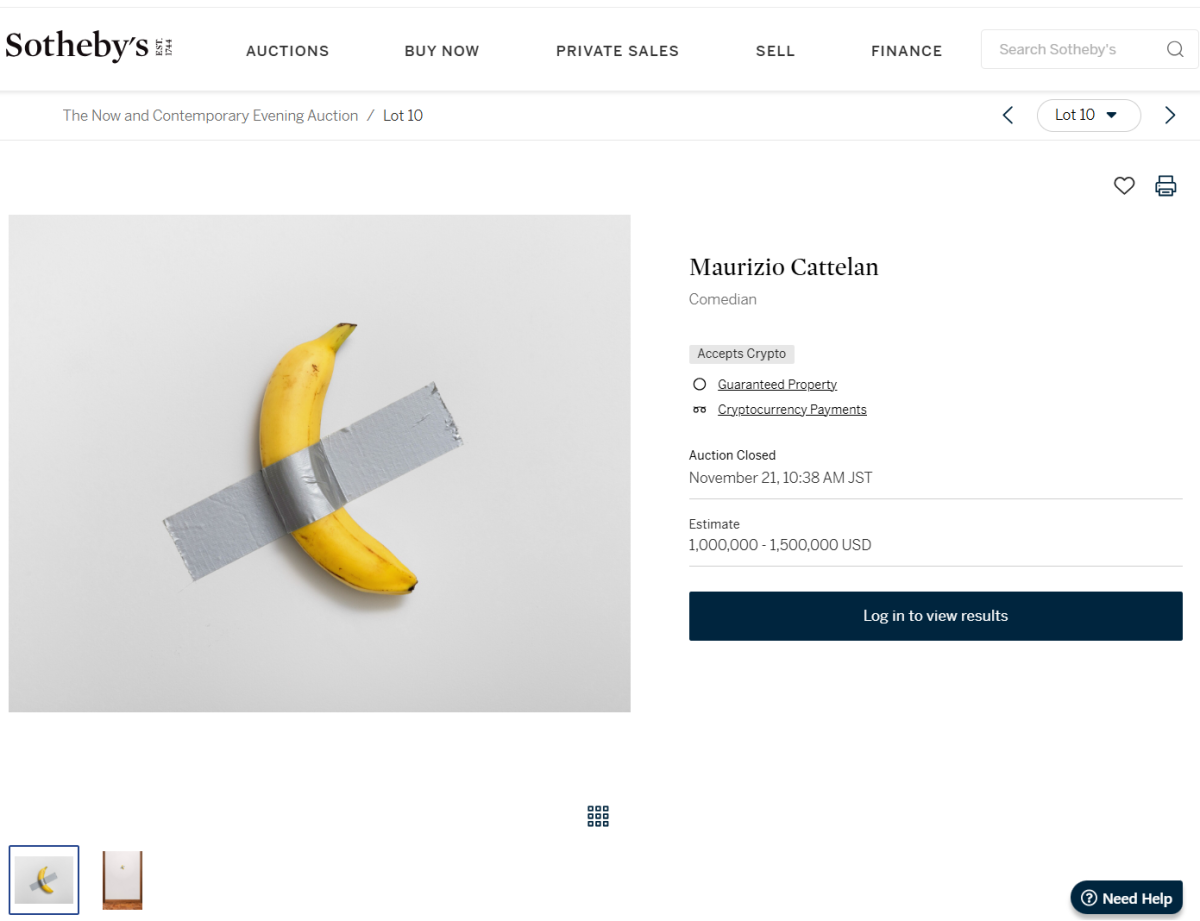Click the Cryptocurrency Payments glasses icon
The image size is (1200, 921).
click(x=699, y=409)
